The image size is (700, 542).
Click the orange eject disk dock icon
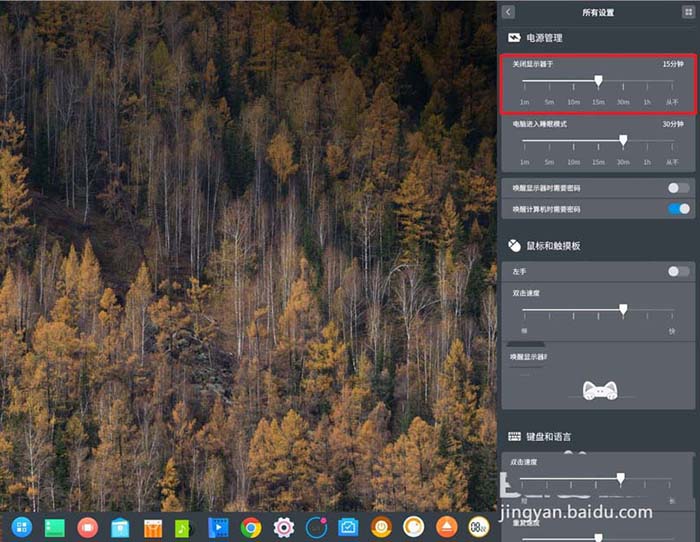(x=446, y=527)
